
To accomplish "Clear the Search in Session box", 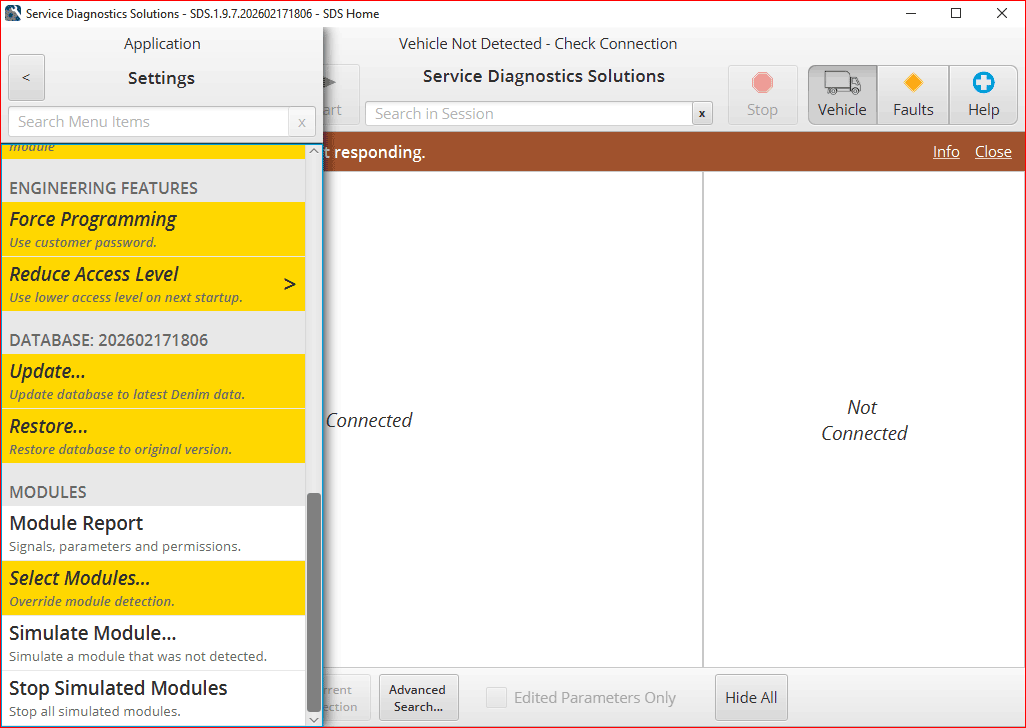I will [x=703, y=114].
